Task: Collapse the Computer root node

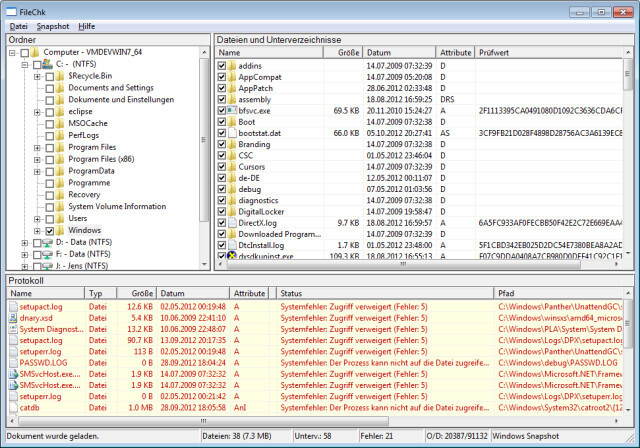Action: click(x=12, y=53)
